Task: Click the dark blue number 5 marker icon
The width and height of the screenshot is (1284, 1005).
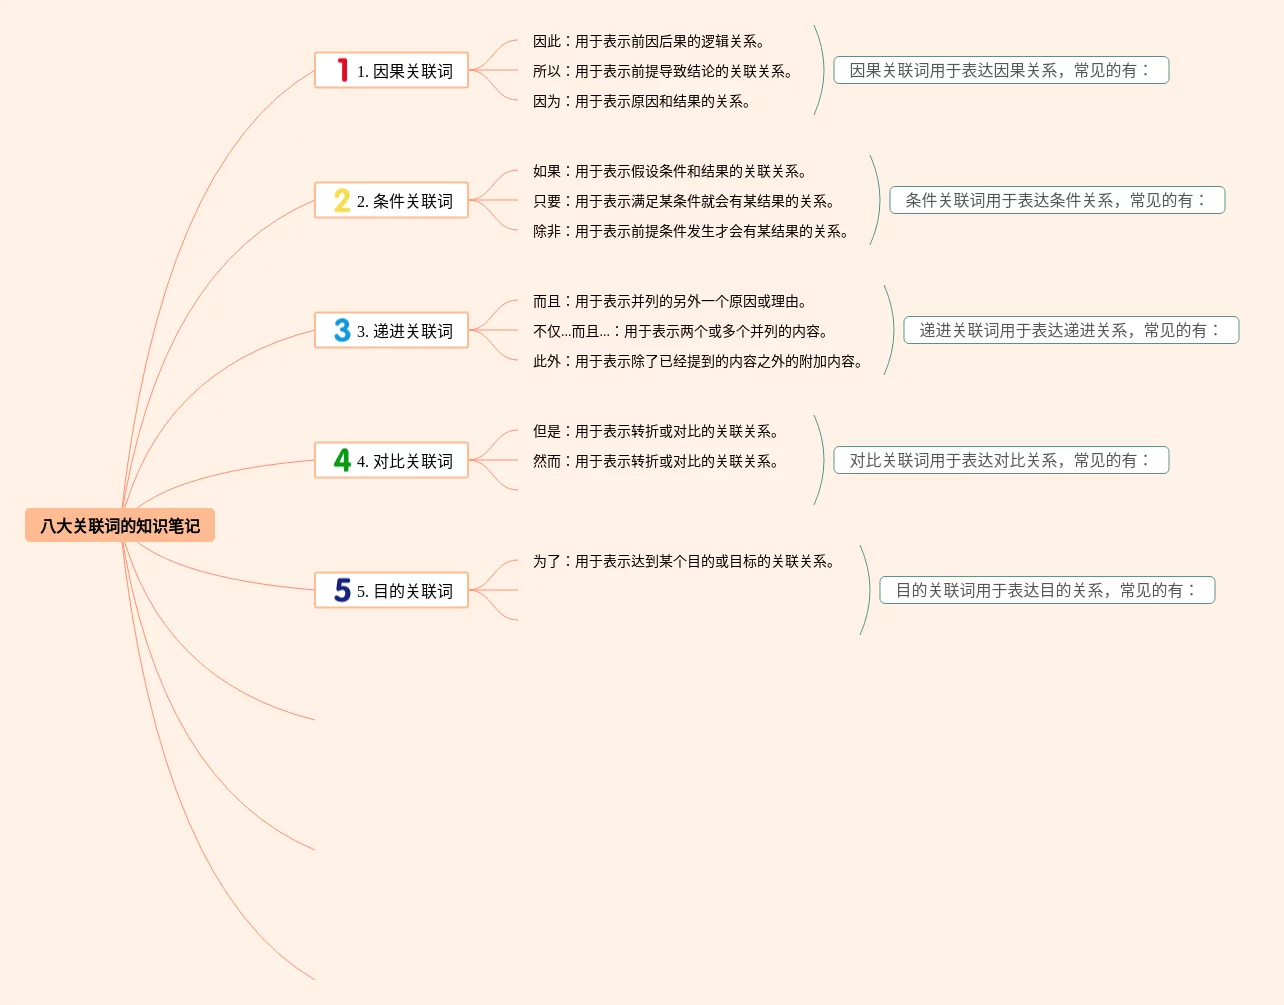Action: tap(342, 591)
